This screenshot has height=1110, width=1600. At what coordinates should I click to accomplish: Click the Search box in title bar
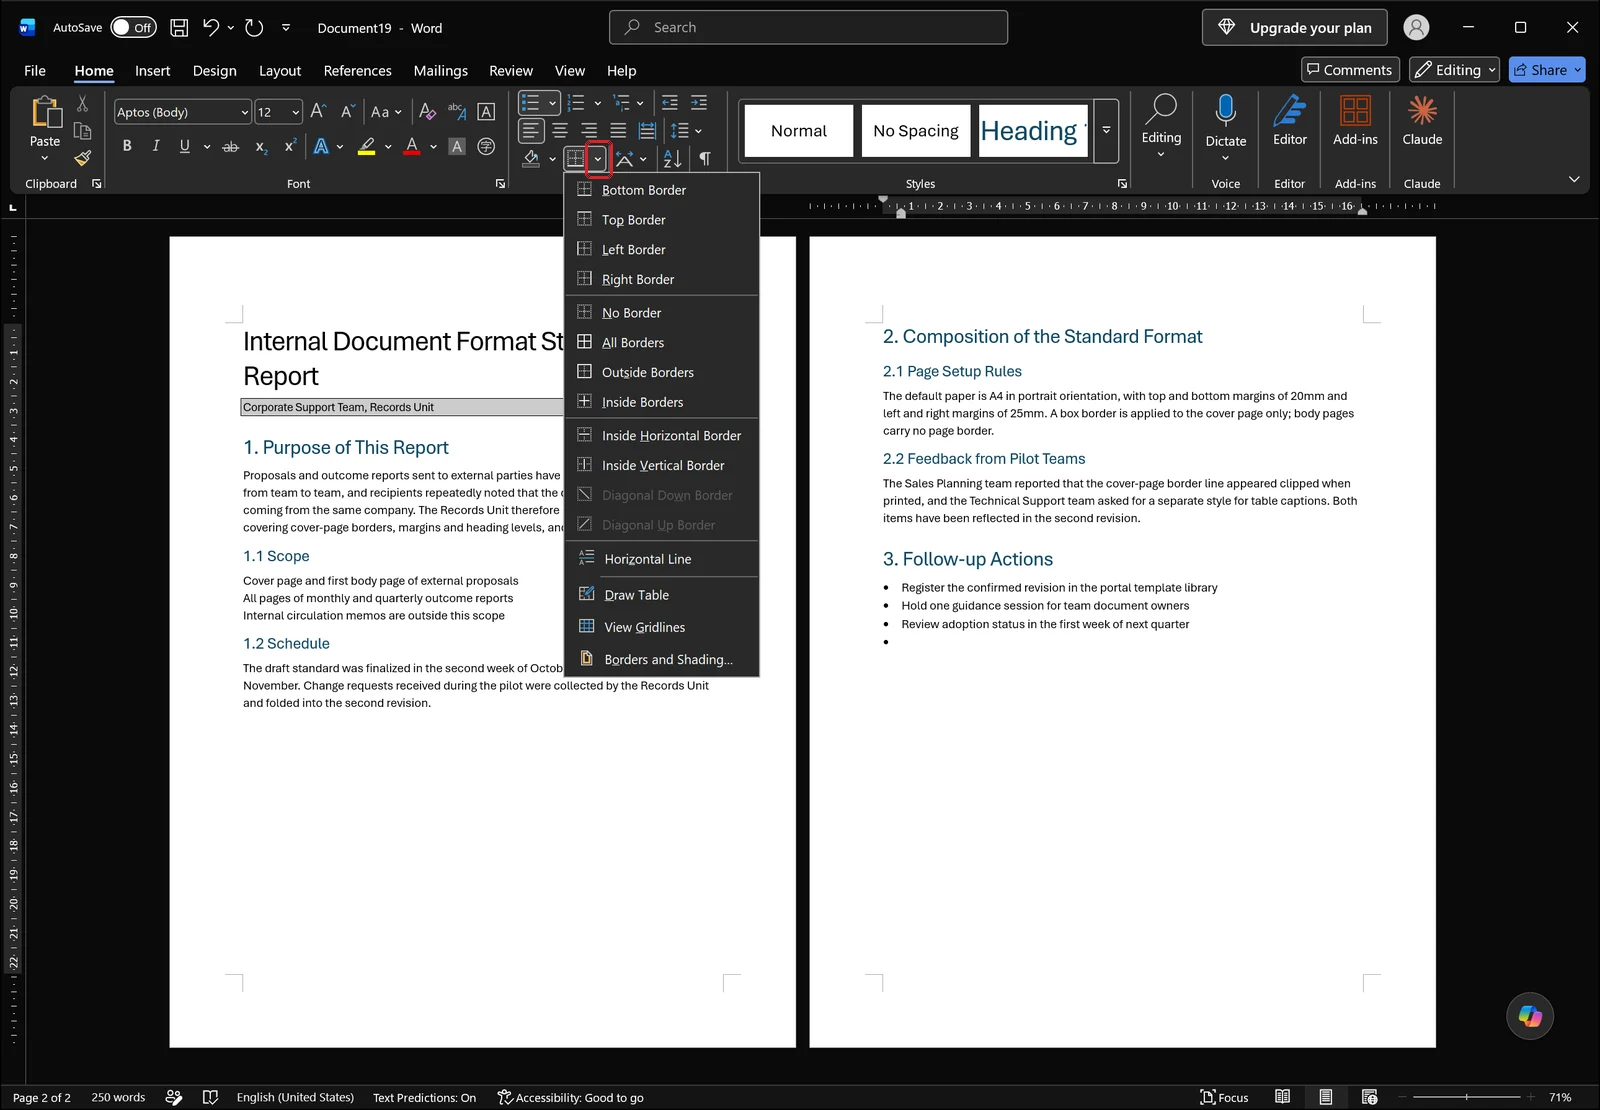[808, 27]
